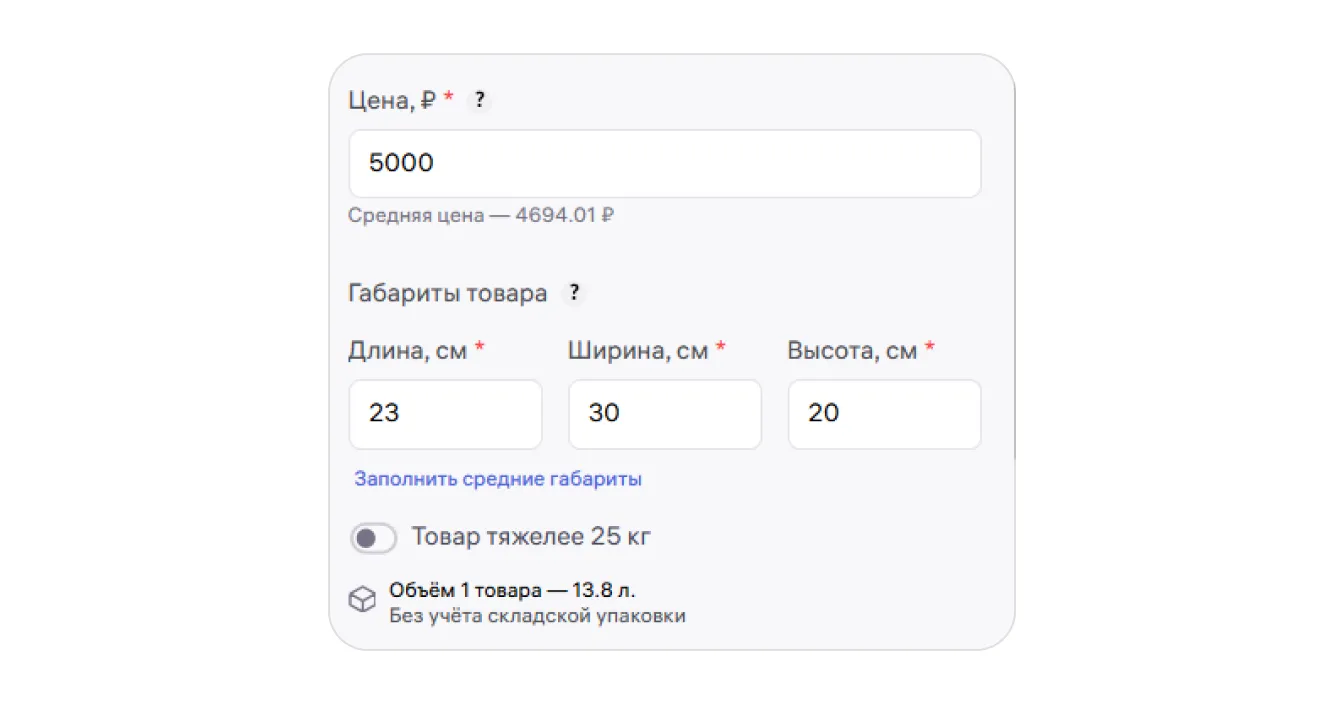Click the Заполнить средние габариты link

click(498, 479)
